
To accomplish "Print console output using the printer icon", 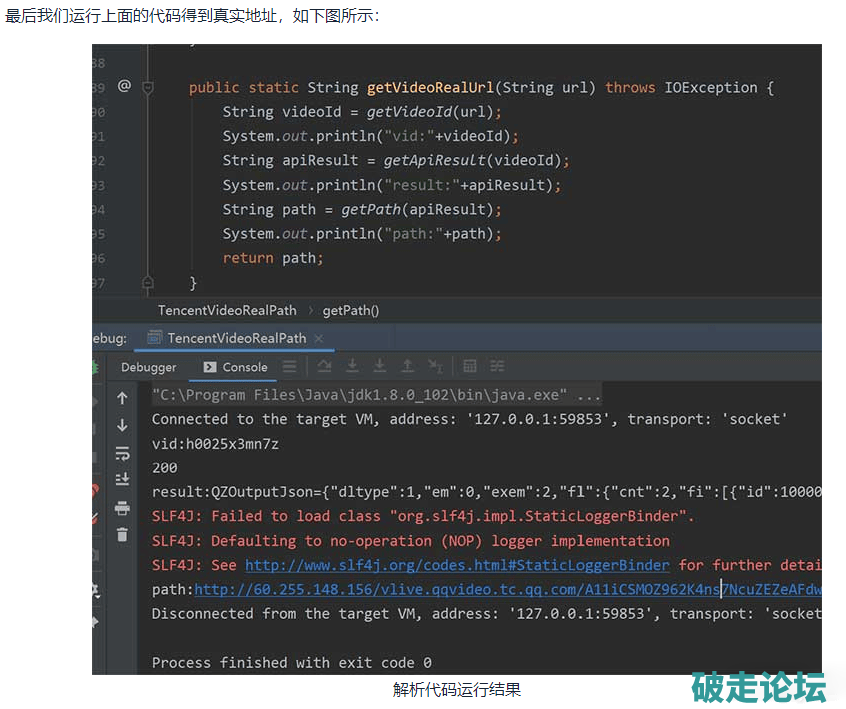I will (122, 508).
